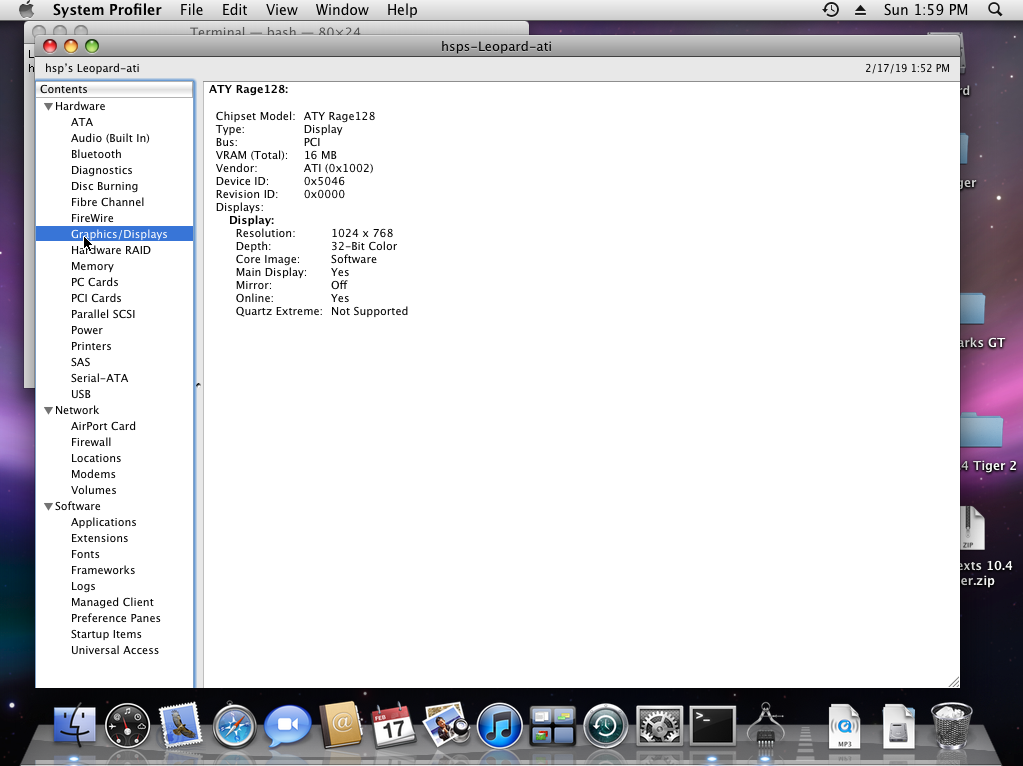Click ATY Rage128 Chipset Model value

click(x=339, y=116)
